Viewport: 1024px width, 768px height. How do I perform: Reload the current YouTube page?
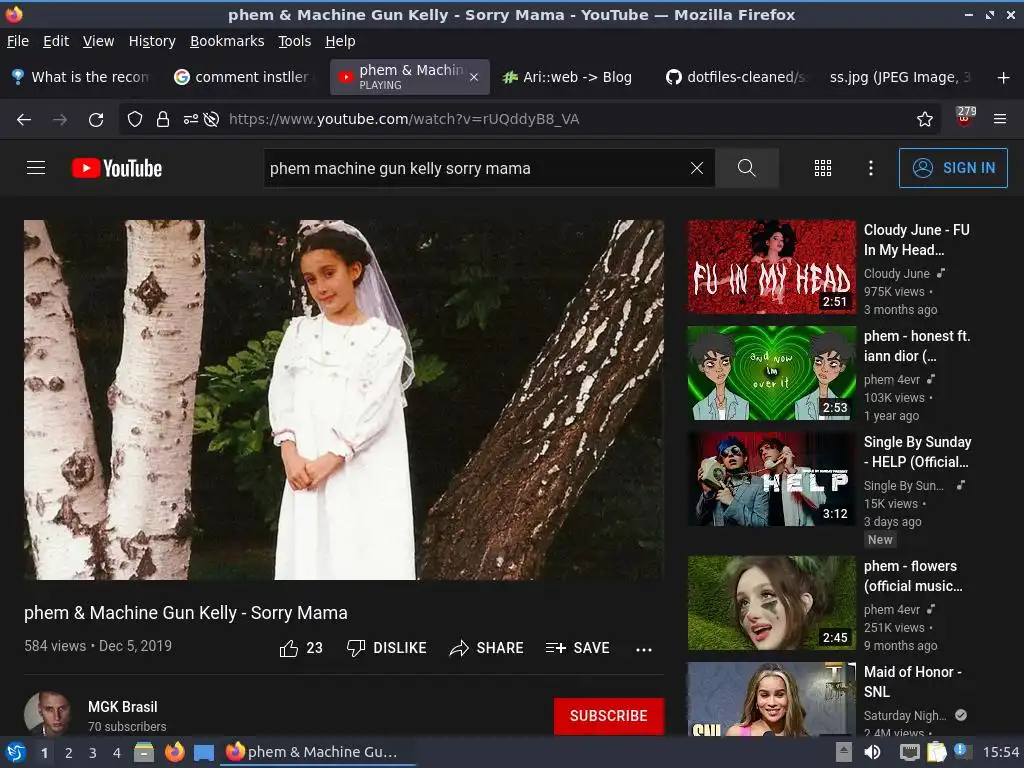click(96, 120)
